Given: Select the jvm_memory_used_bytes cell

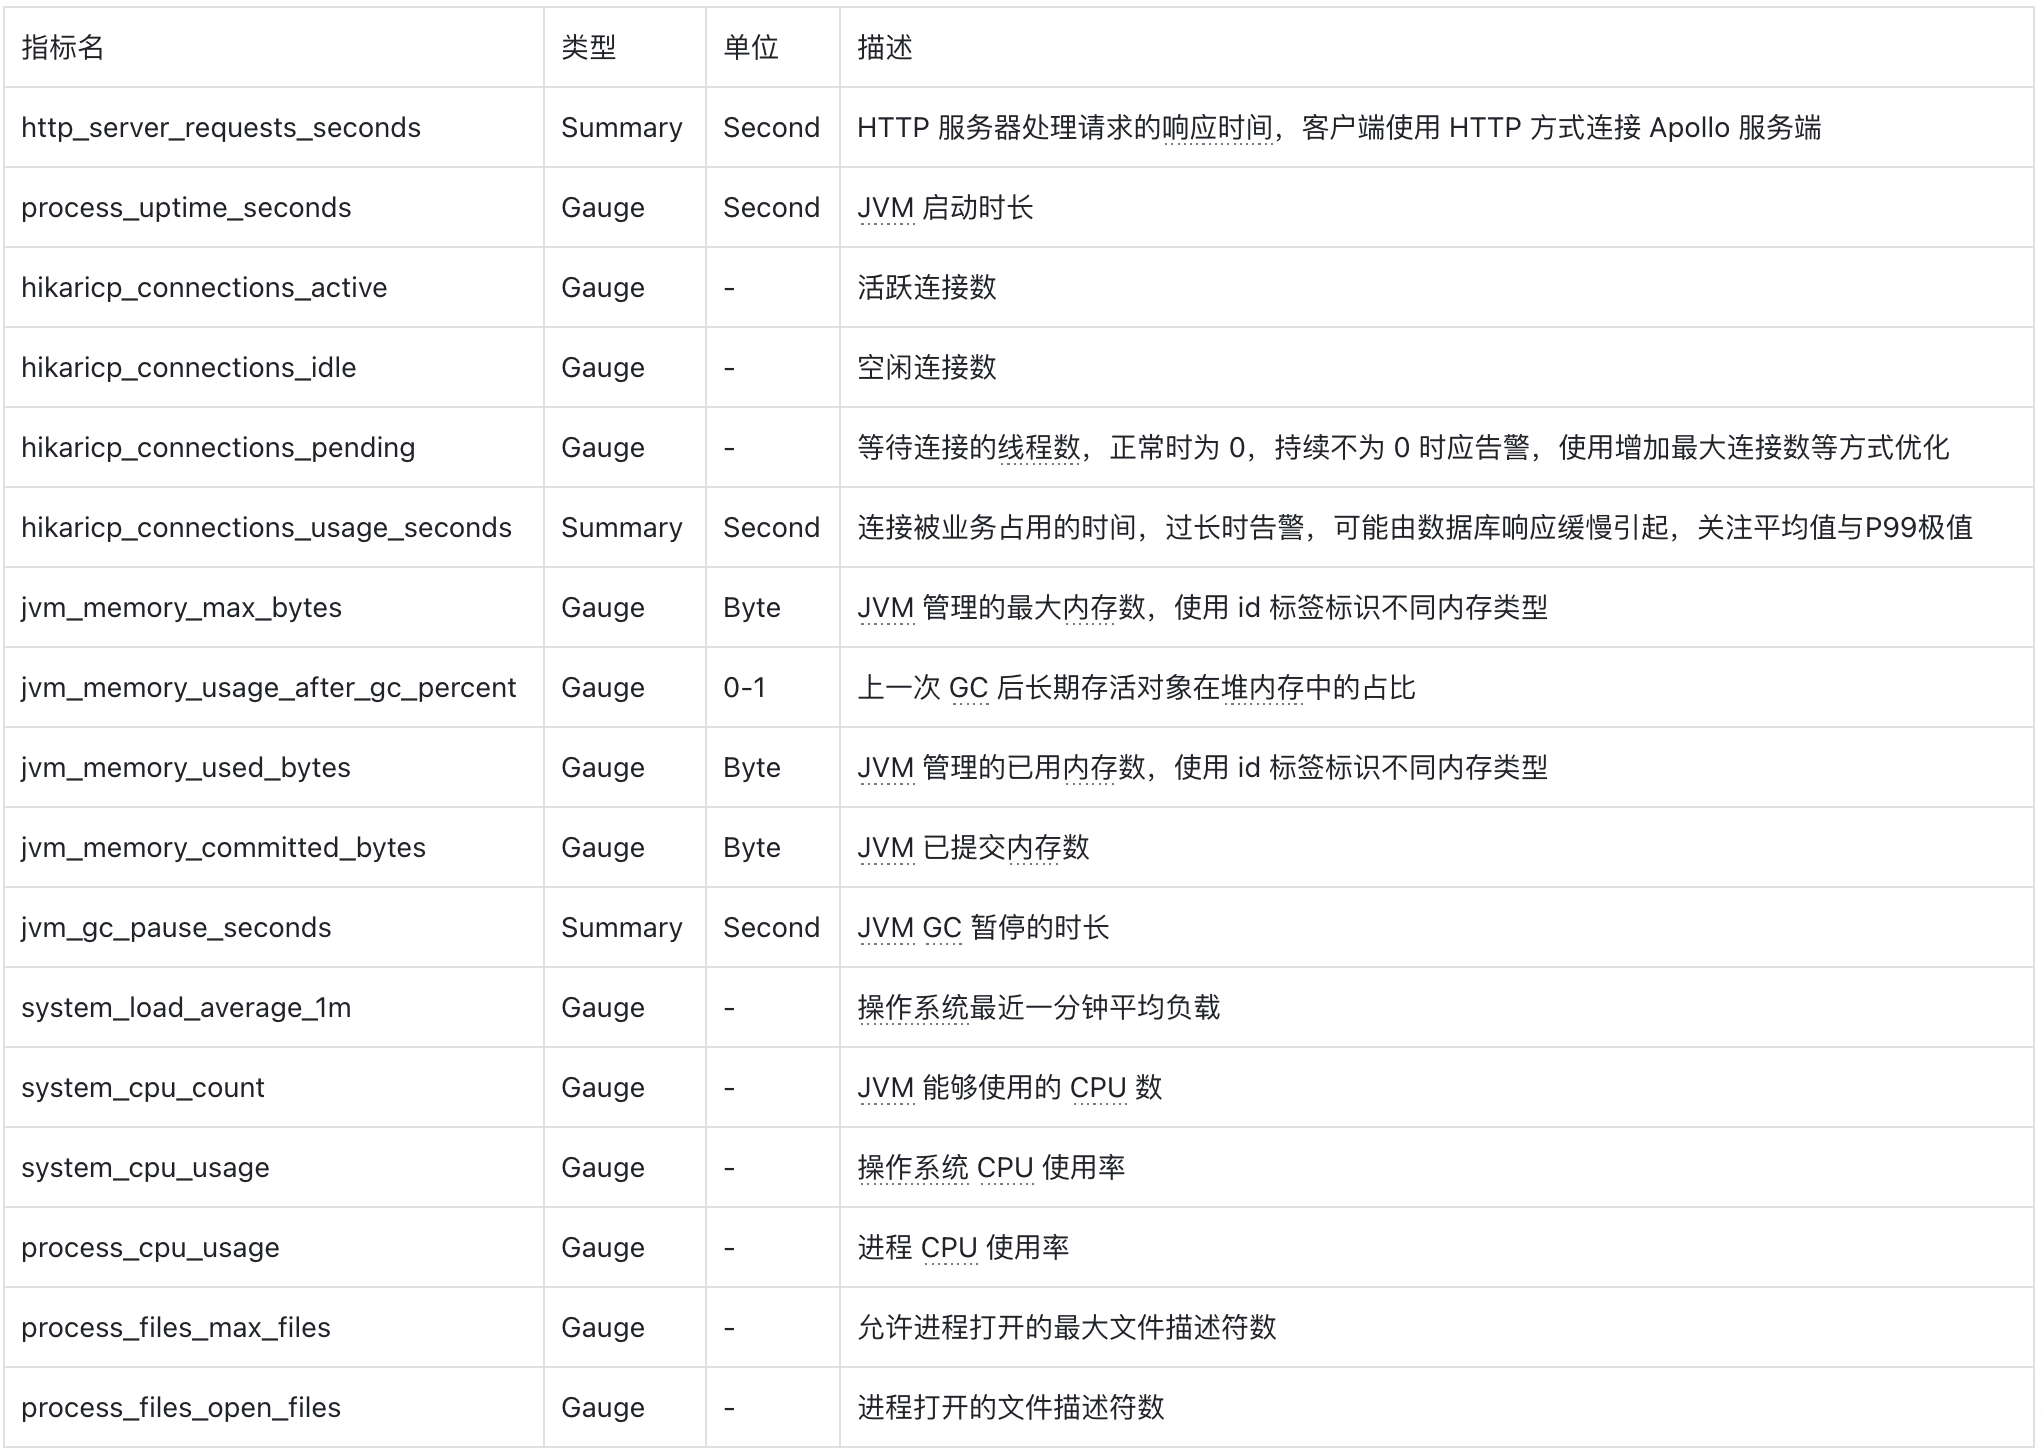Looking at the screenshot, I should [186, 768].
